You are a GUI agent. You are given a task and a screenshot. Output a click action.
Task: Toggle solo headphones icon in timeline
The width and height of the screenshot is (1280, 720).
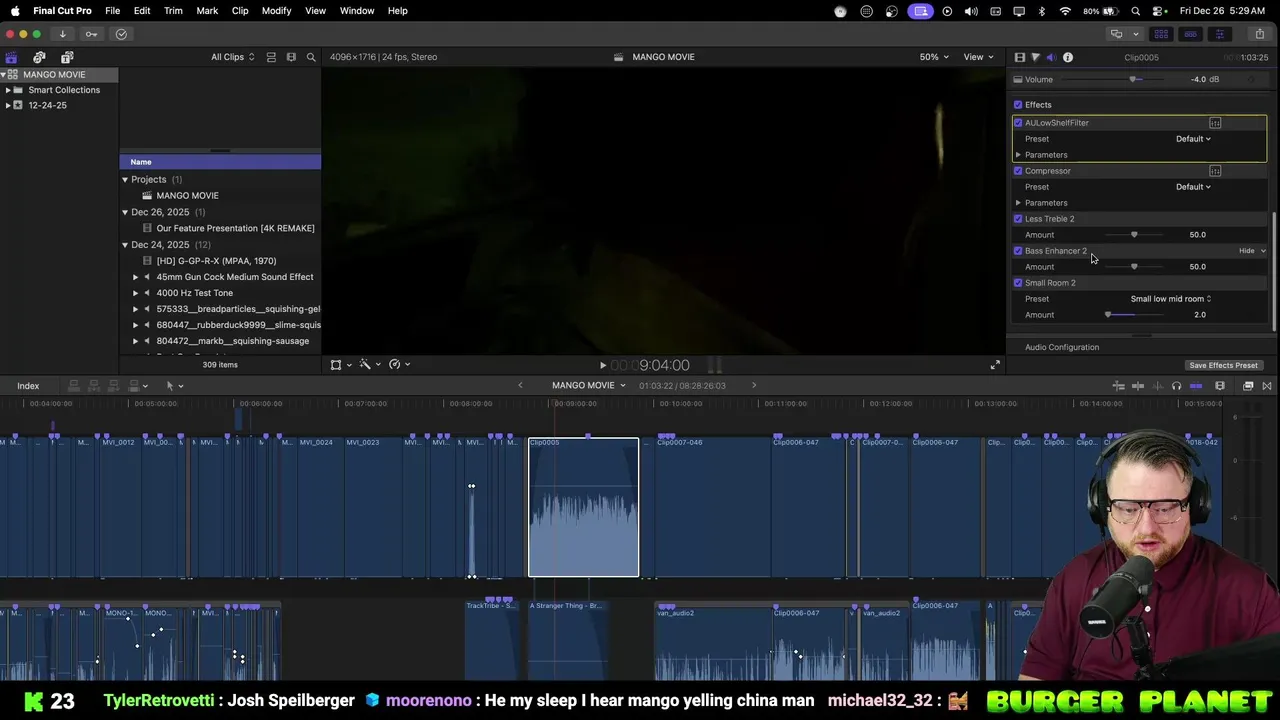[1176, 386]
